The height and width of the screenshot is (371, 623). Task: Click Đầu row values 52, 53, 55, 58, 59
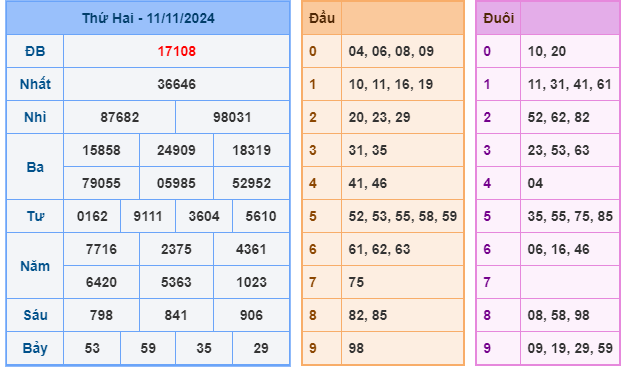[403, 216]
